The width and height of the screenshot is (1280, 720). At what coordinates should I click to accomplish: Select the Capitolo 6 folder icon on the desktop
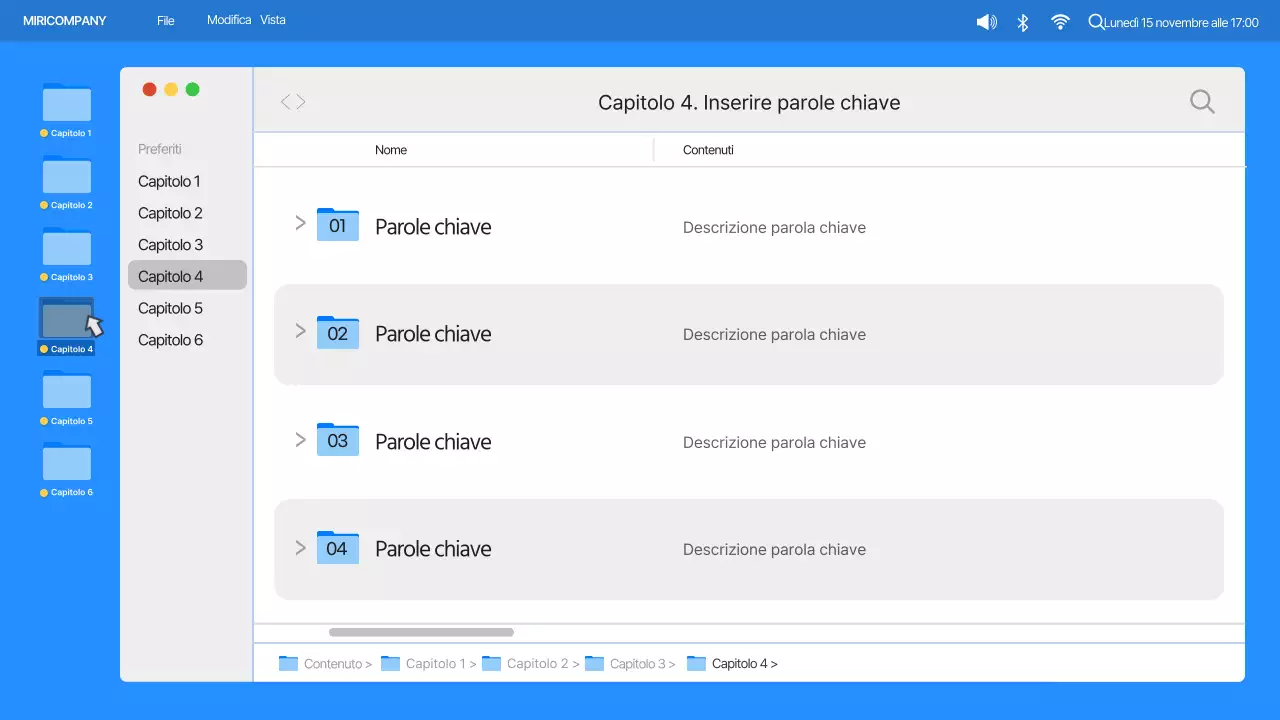(66, 463)
